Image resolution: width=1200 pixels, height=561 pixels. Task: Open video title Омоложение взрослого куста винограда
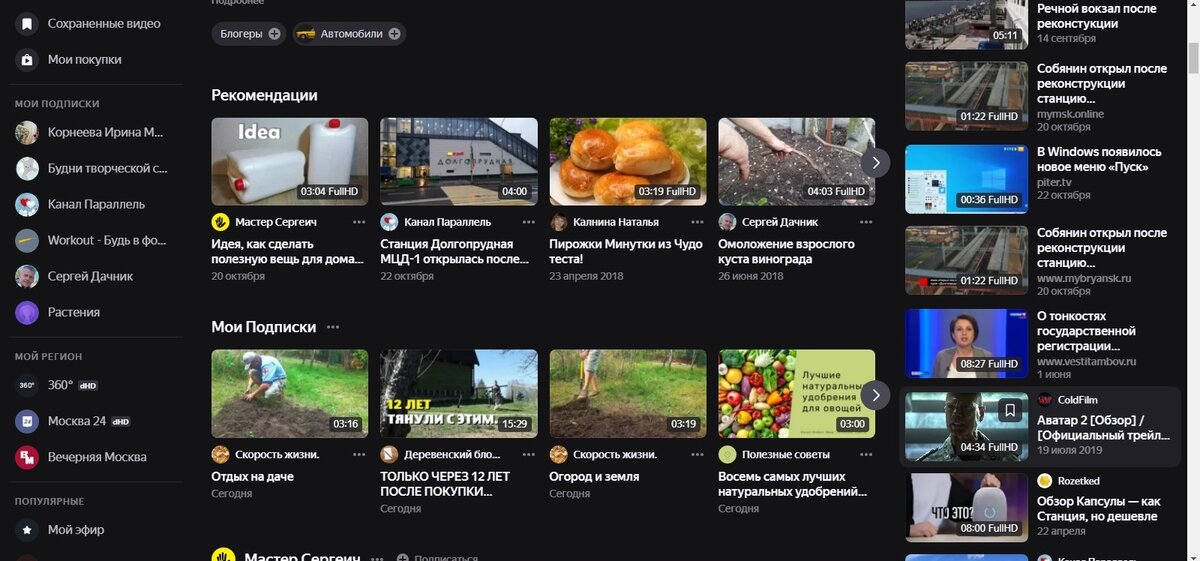click(787, 252)
